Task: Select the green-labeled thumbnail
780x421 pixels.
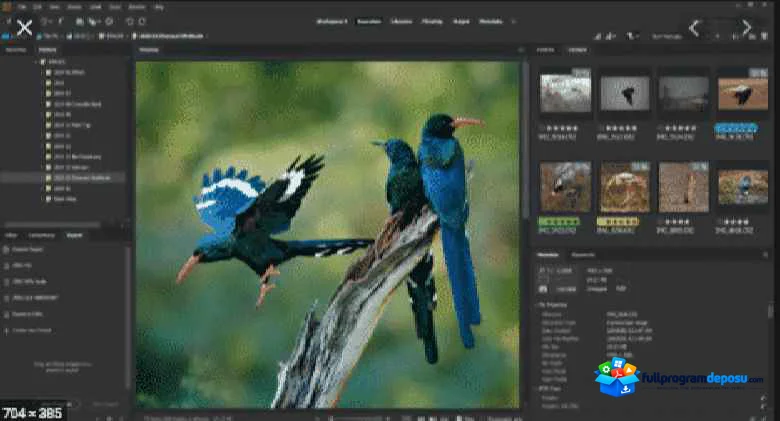Action: coord(566,187)
